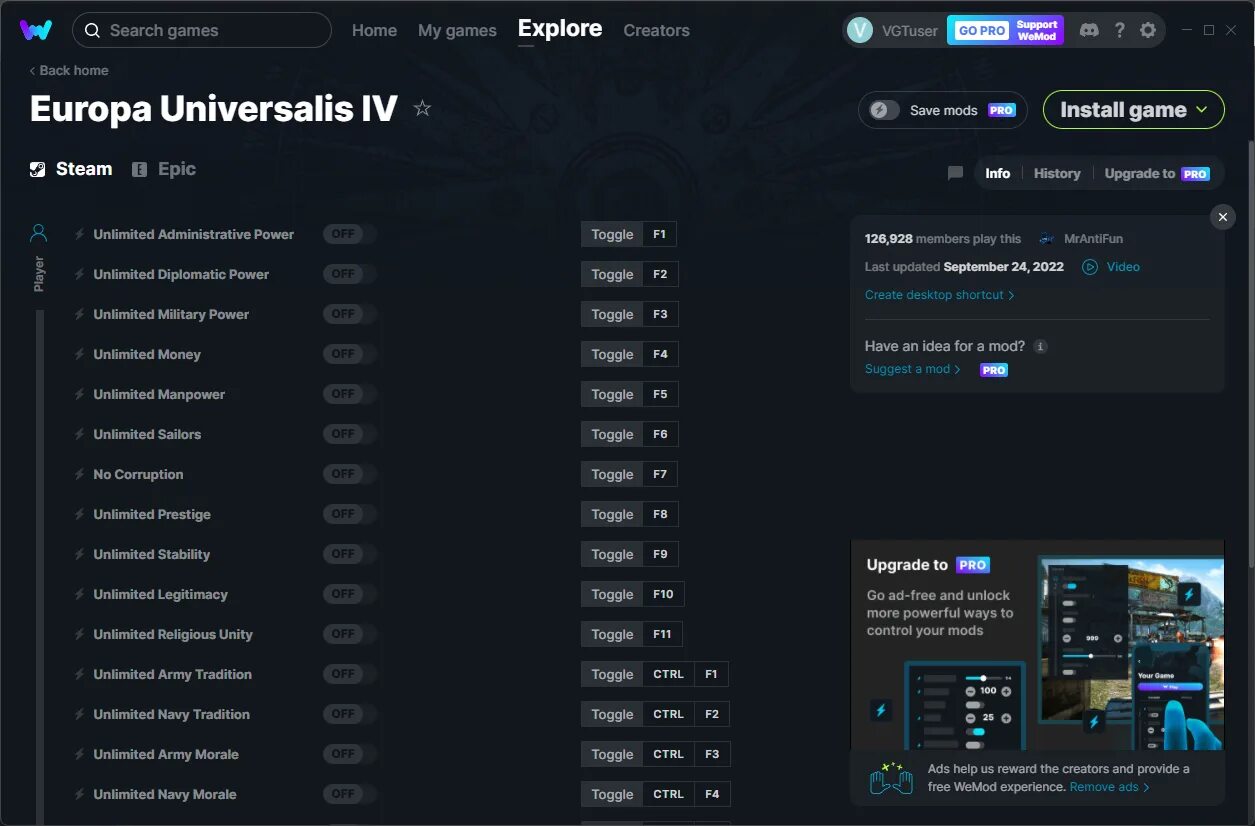The width and height of the screenshot is (1255, 826).
Task: Click the F11 hotkey for Religious Unity
Action: (x=662, y=634)
